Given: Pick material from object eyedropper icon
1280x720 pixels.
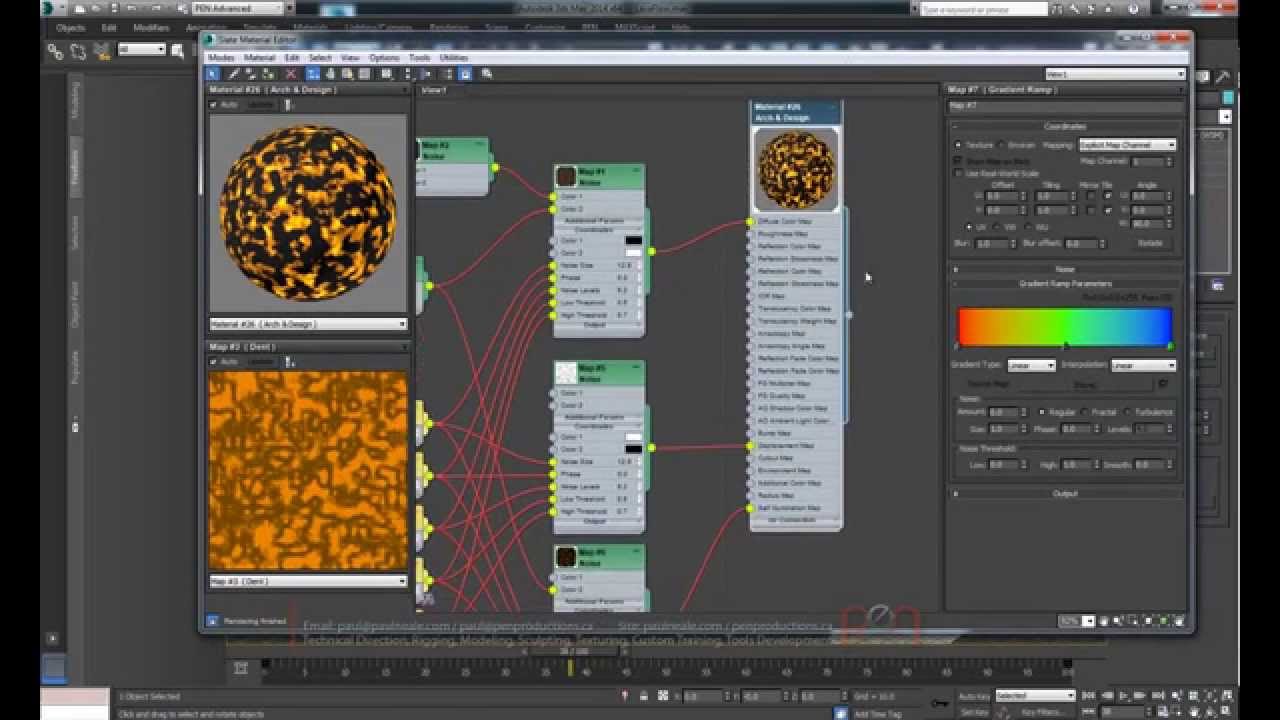Looking at the screenshot, I should 233,73.
